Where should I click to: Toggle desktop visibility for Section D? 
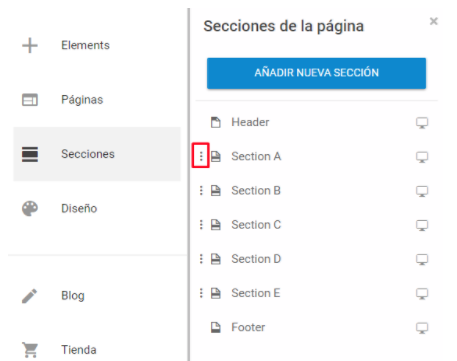point(422,260)
